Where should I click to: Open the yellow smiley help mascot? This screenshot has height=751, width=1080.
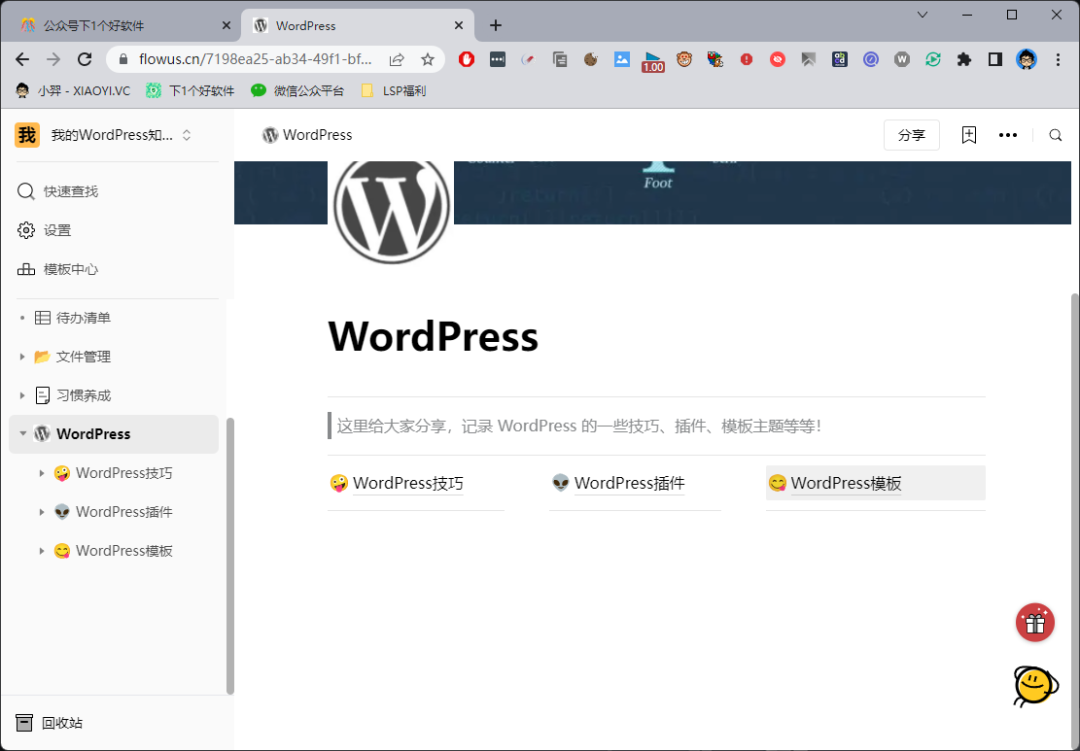click(1035, 686)
